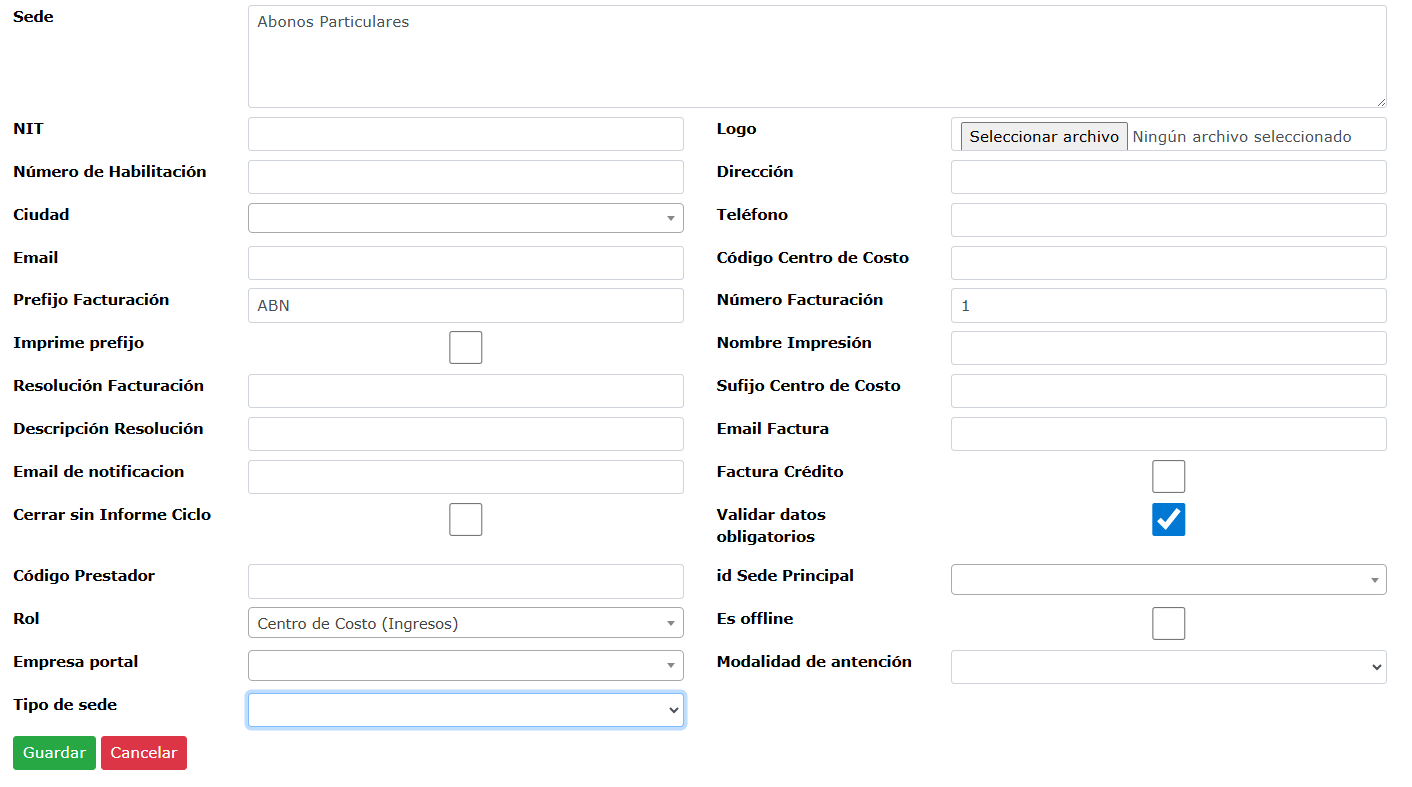Enable the Factura Crédito checkbox

1168,477
